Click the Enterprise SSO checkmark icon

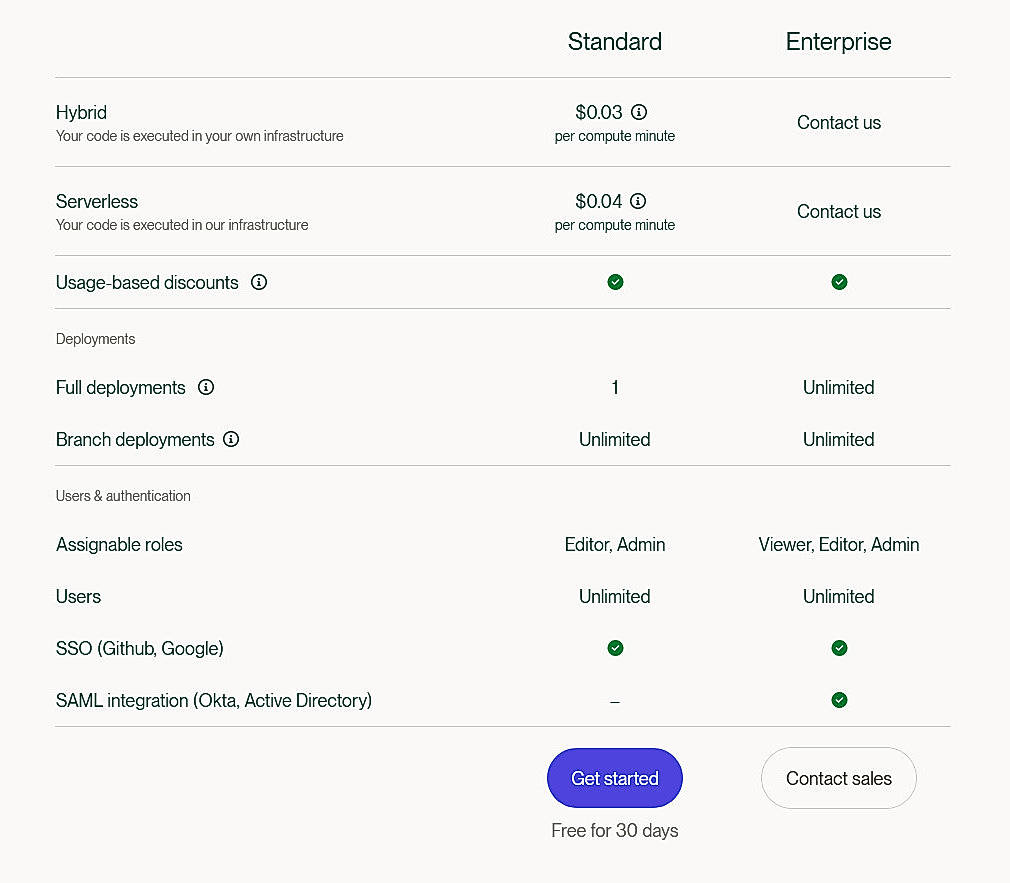click(839, 648)
